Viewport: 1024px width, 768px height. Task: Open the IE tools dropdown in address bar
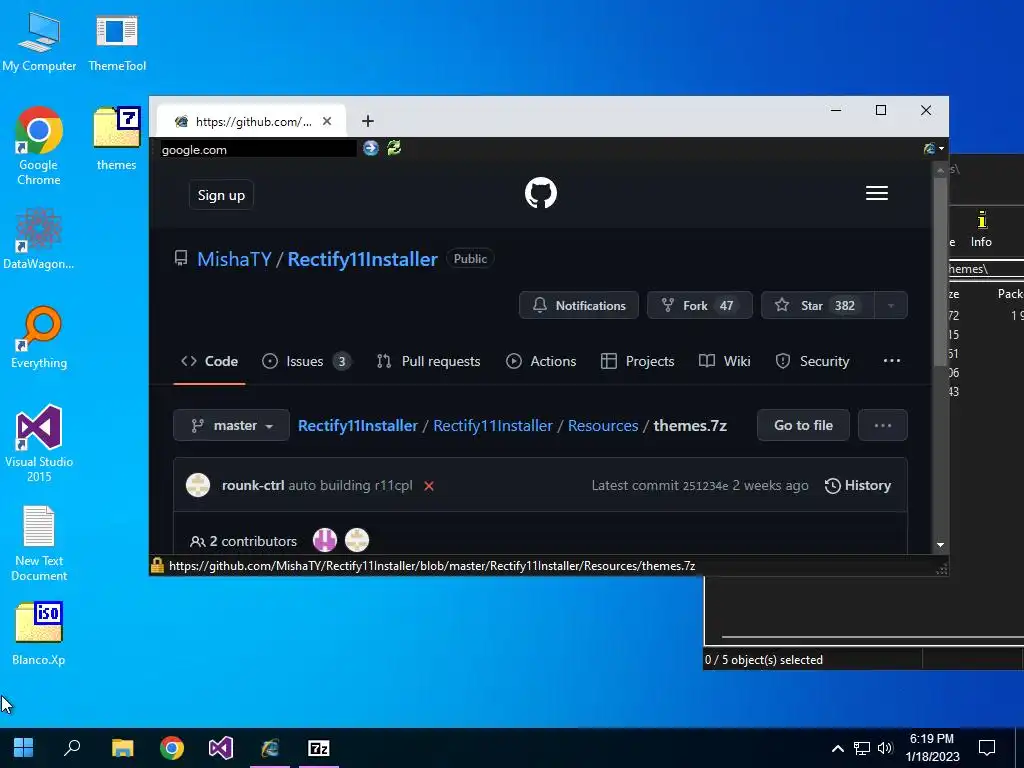[935, 149]
